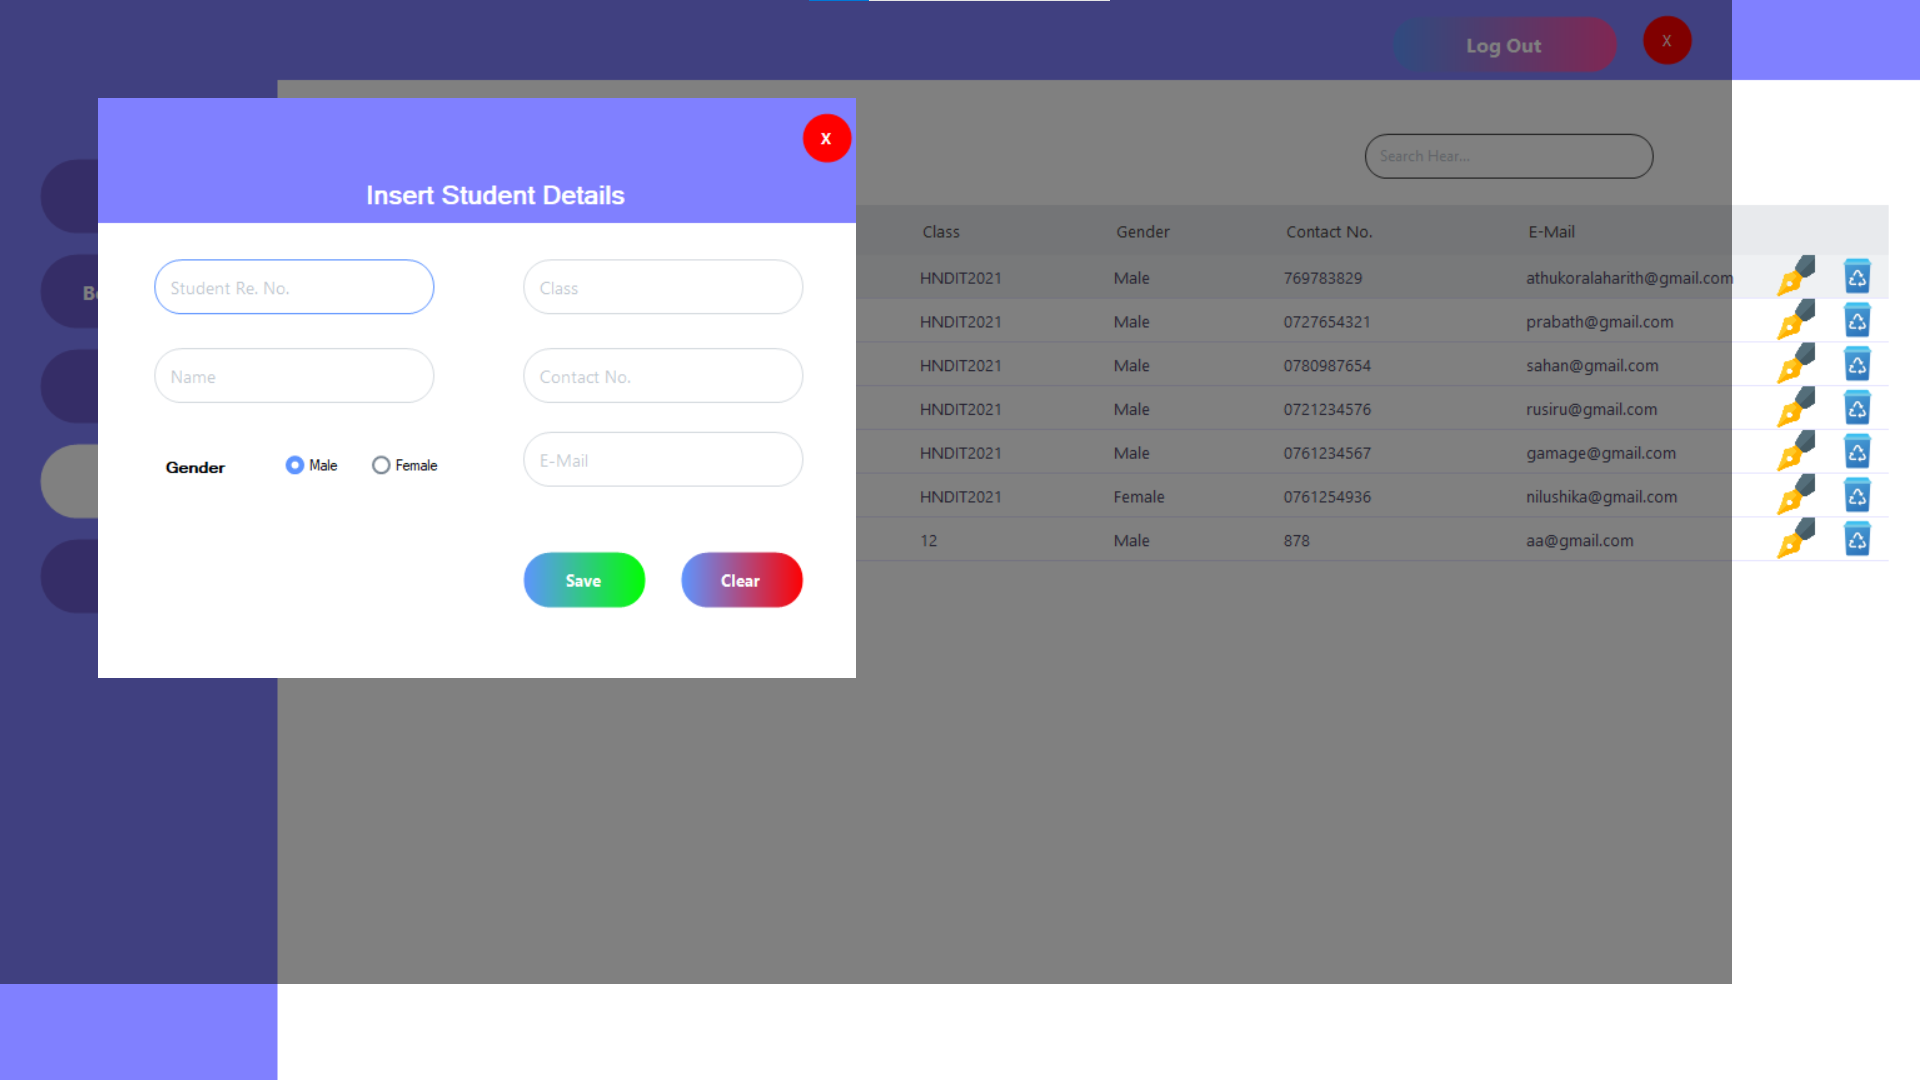Viewport: 1920px width, 1080px height.
Task: Delete the rusiru@gmail.com student record
Action: coord(1857,408)
